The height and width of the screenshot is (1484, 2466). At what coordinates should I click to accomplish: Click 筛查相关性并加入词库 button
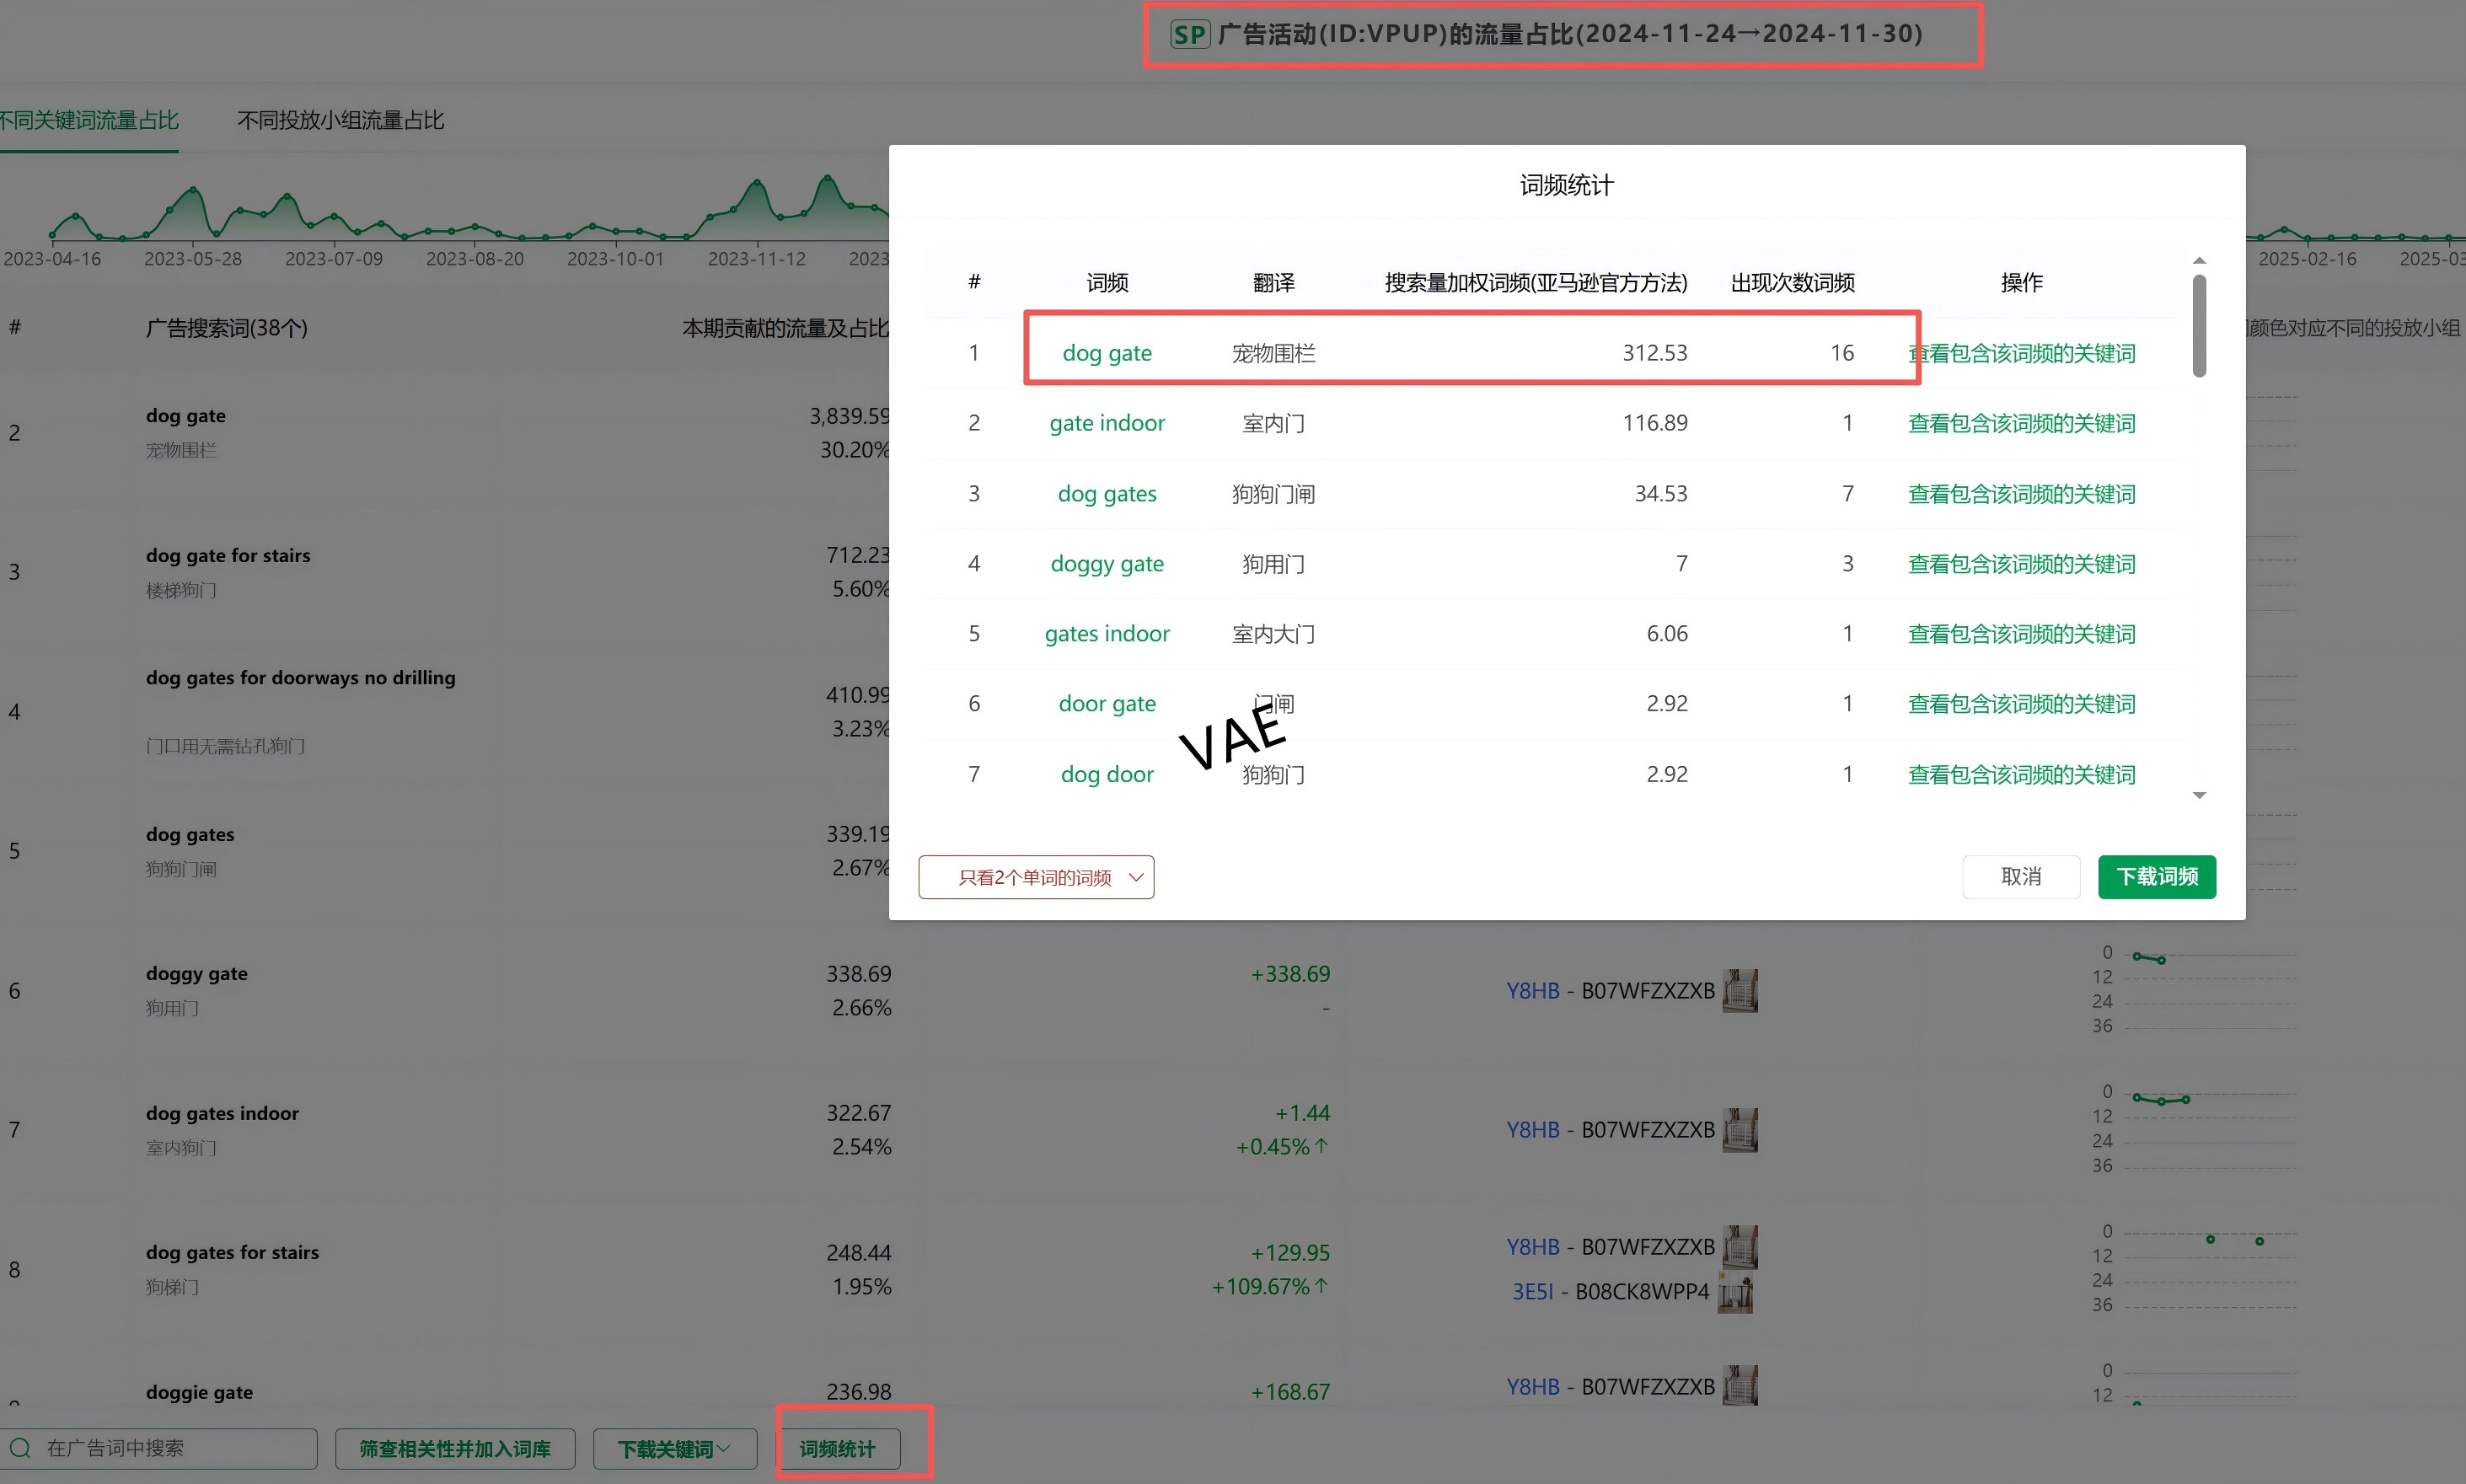tap(455, 1449)
